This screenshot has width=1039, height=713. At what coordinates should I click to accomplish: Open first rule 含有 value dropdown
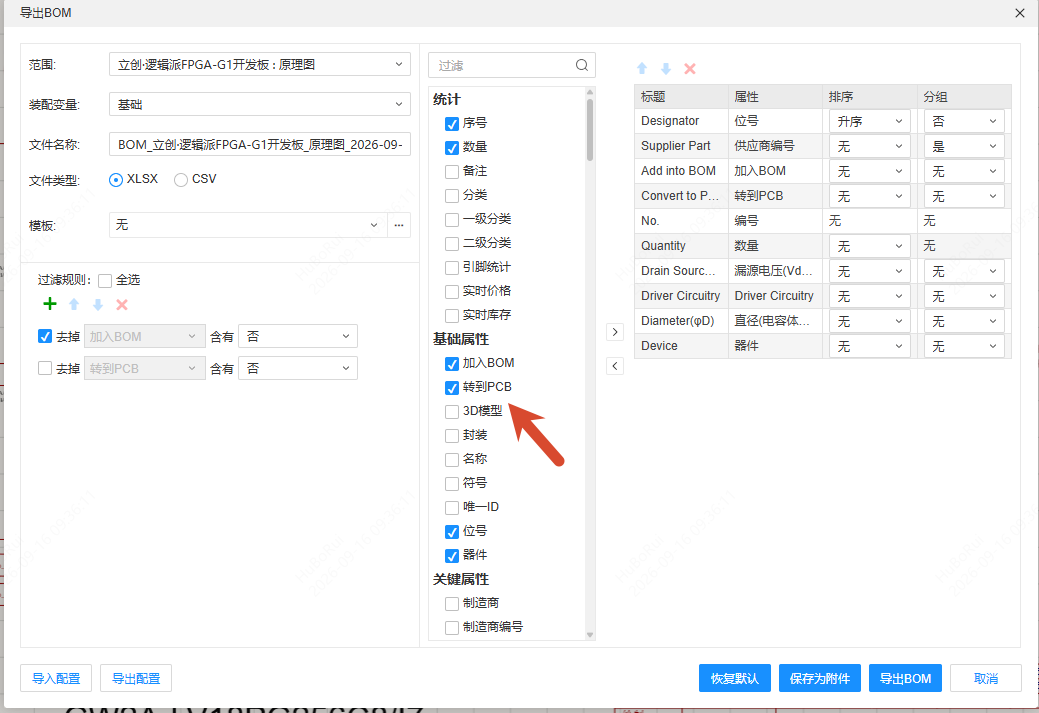(298, 337)
